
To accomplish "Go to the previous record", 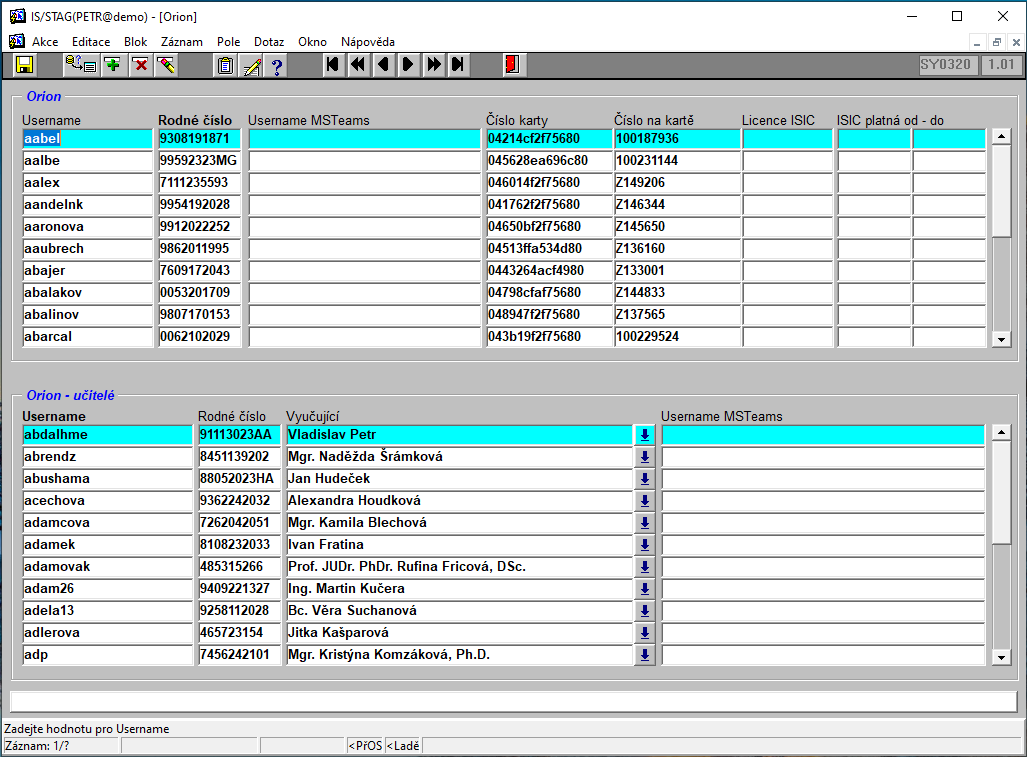I will pyautogui.click(x=384, y=65).
